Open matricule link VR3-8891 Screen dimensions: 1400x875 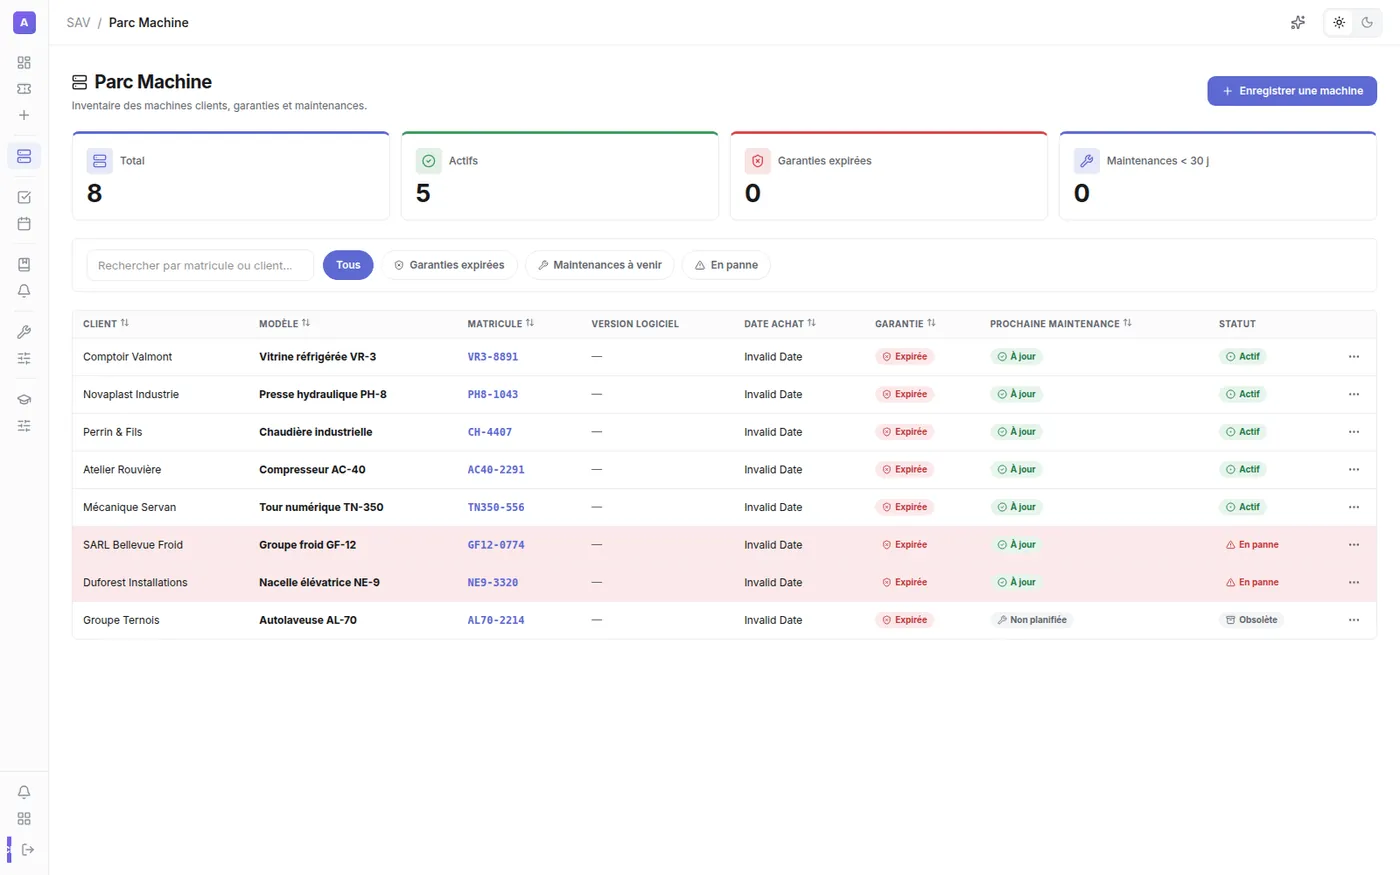click(x=493, y=357)
